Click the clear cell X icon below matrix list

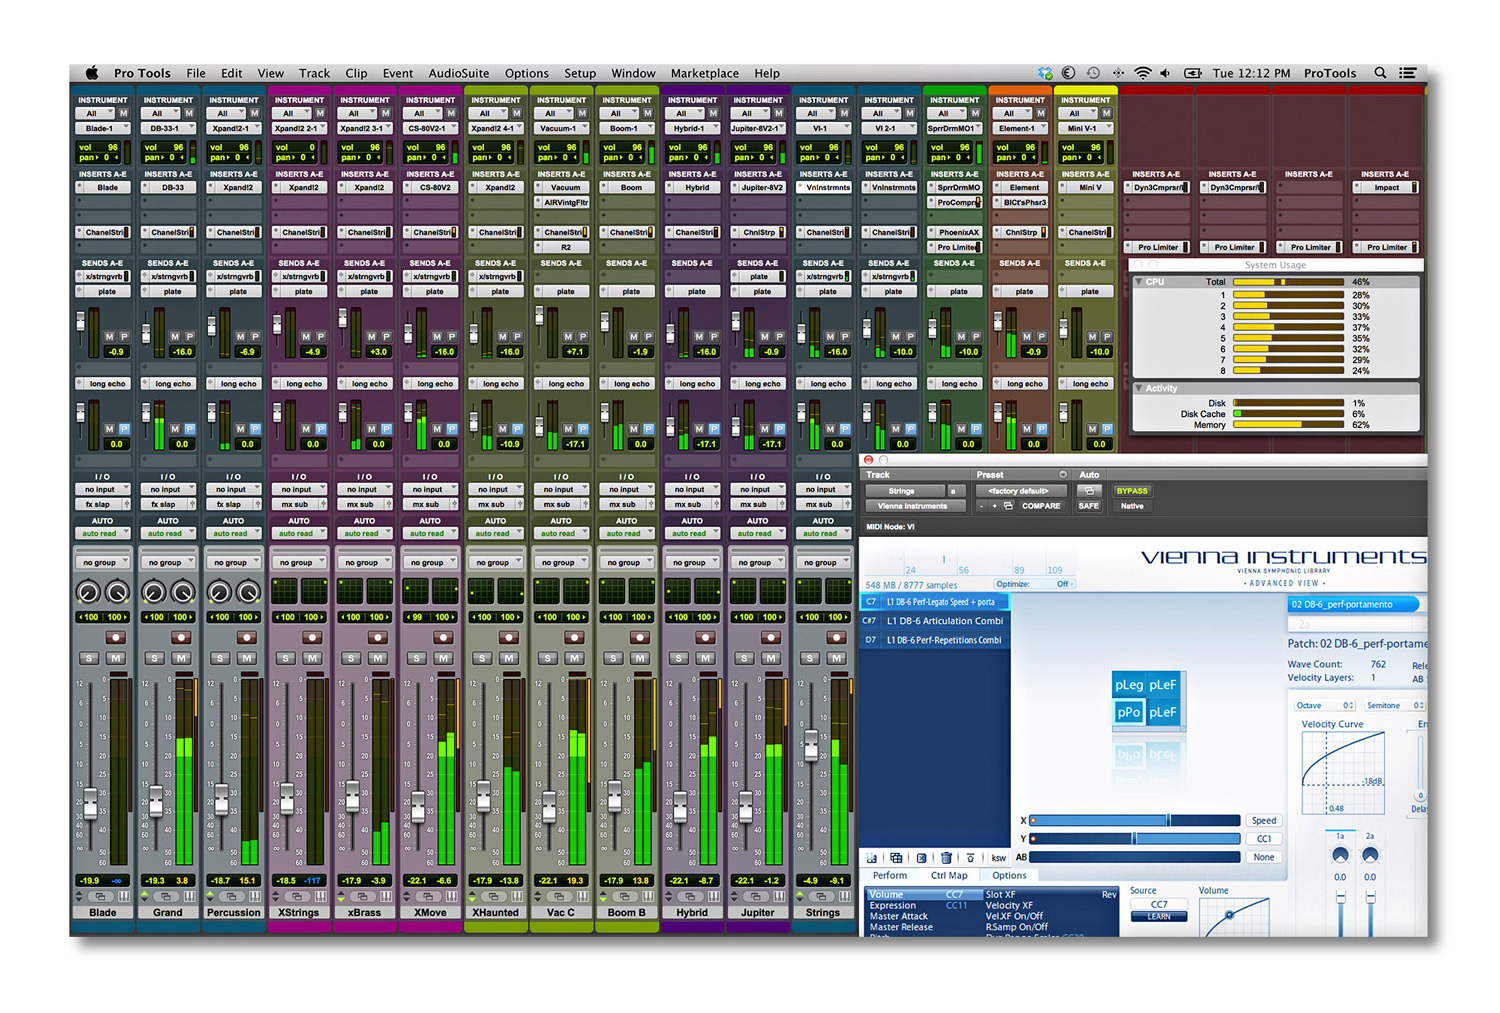pyautogui.click(x=921, y=858)
